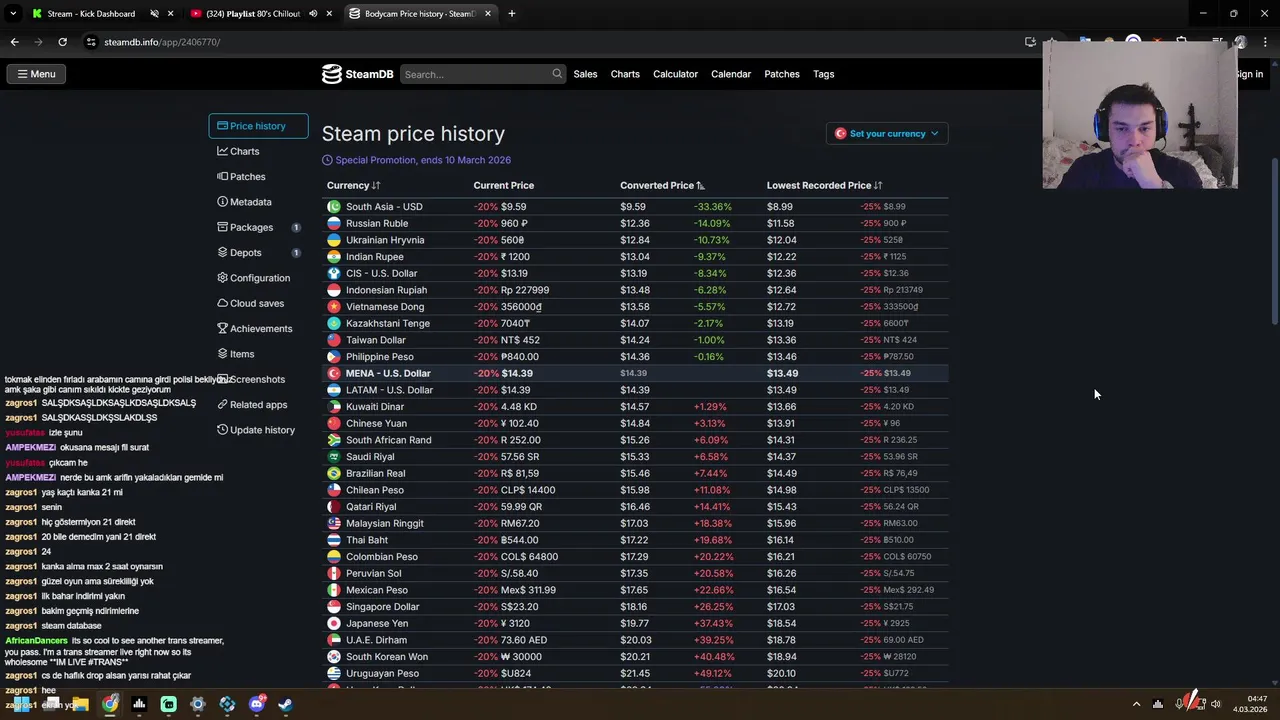Open the Charts nav link in header

(x=625, y=74)
